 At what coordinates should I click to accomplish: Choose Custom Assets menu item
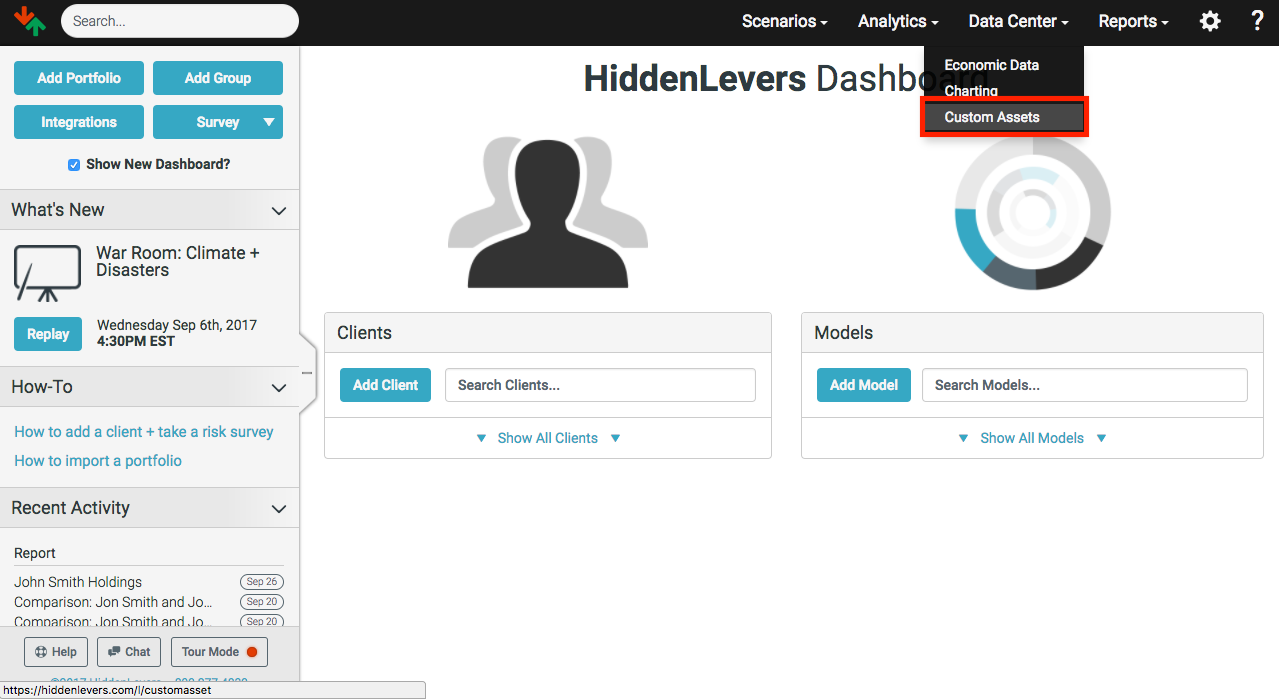click(x=1003, y=117)
